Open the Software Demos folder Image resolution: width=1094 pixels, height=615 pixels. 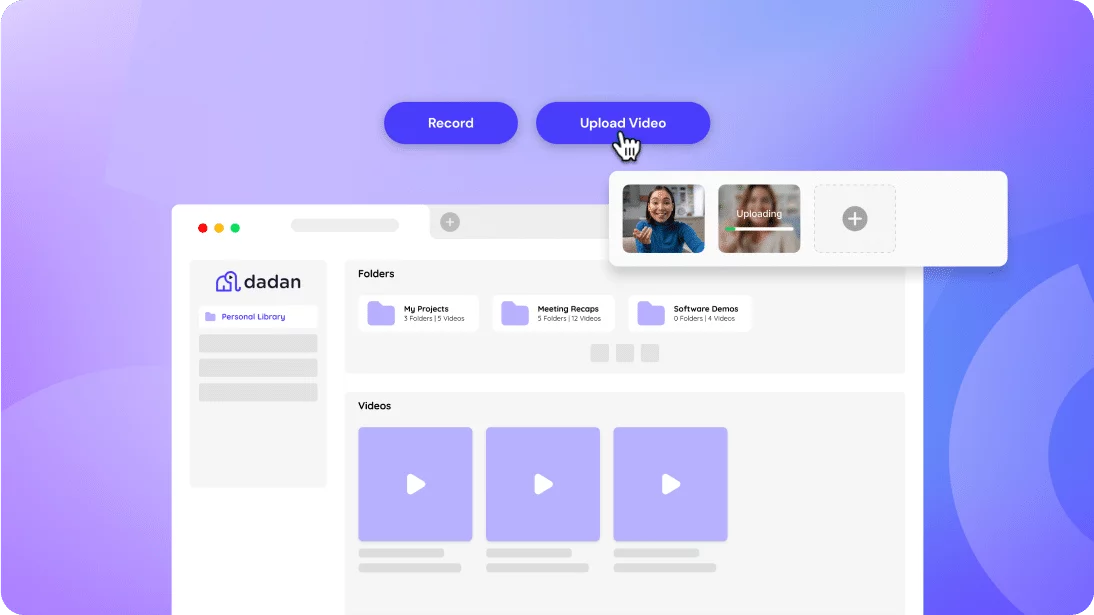(689, 313)
